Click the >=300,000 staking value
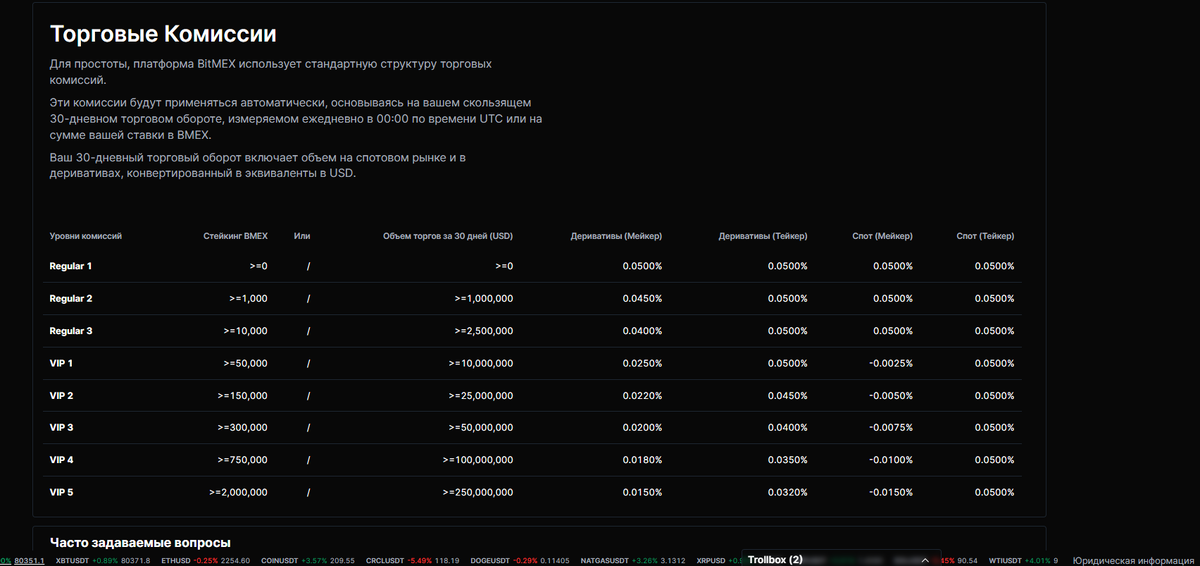This screenshot has width=1200, height=566. coord(243,427)
